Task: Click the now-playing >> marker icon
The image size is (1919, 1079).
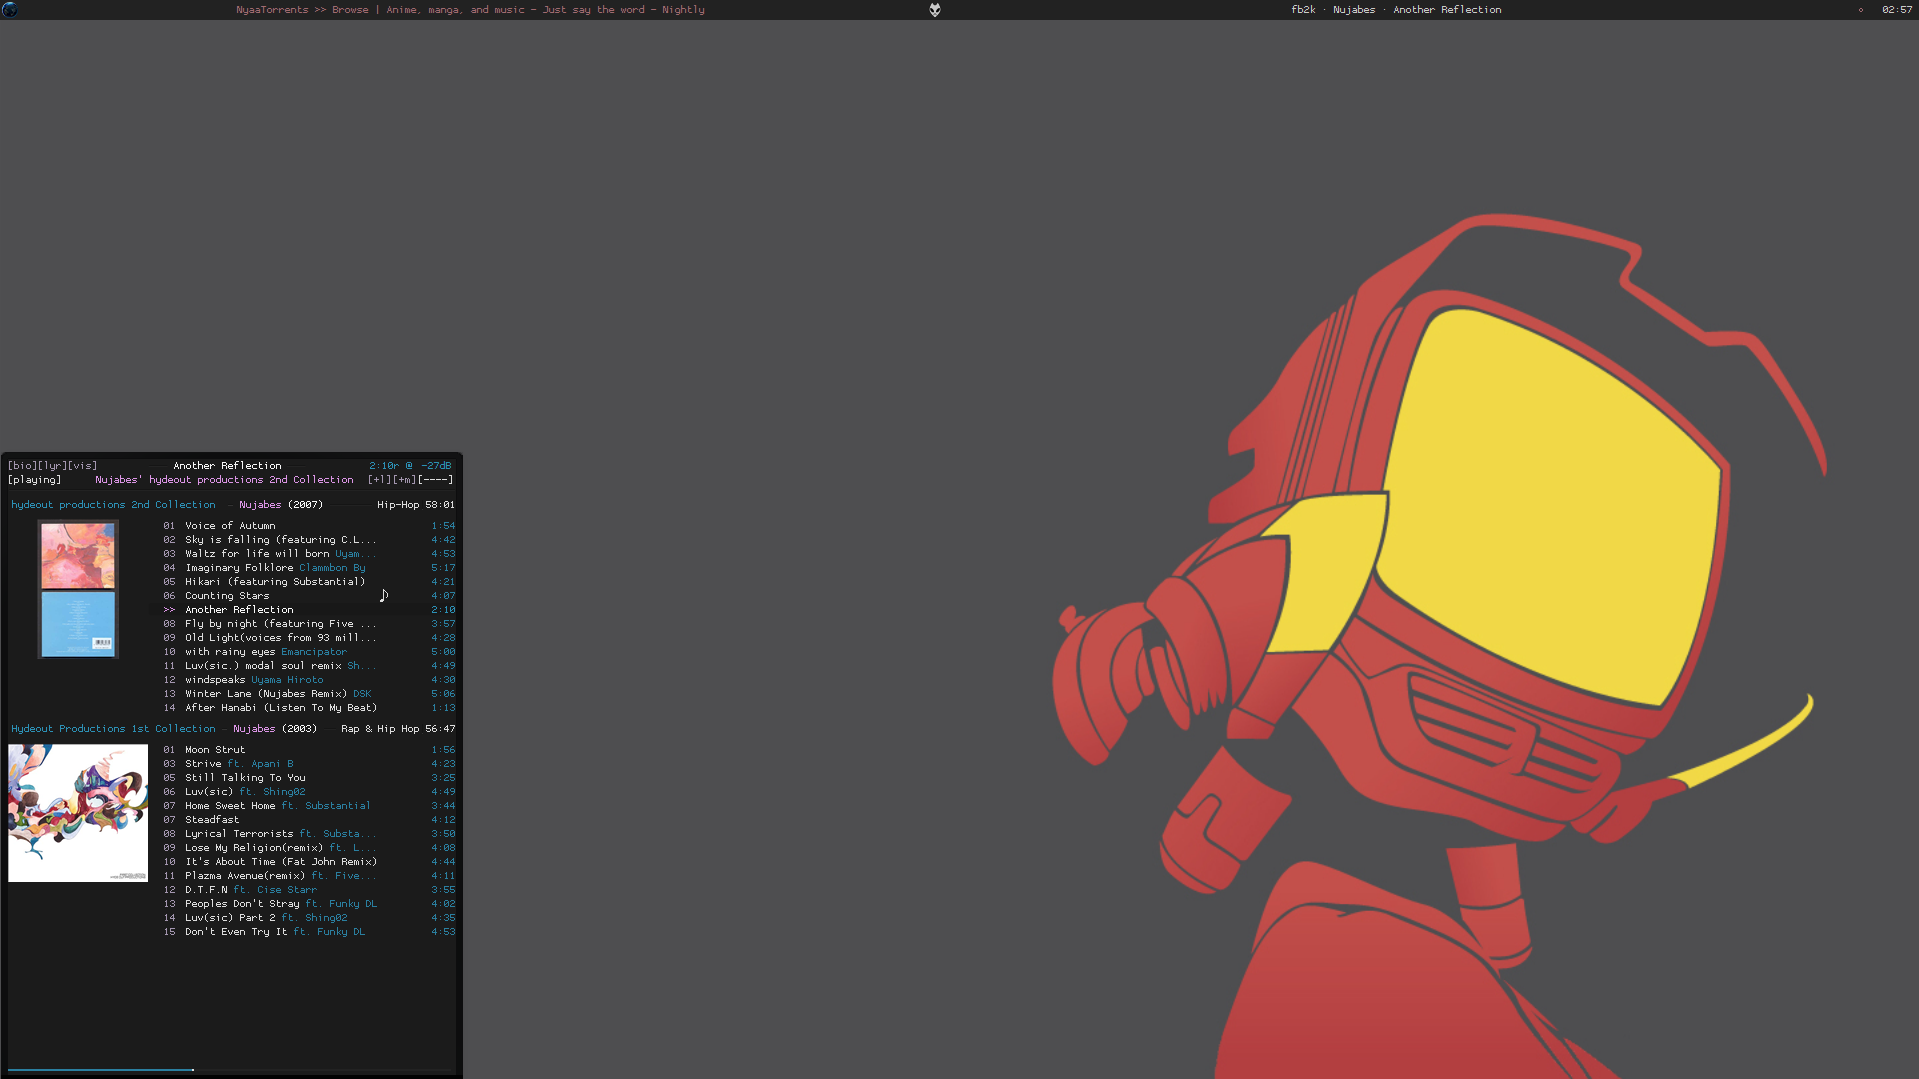Action: (169, 610)
